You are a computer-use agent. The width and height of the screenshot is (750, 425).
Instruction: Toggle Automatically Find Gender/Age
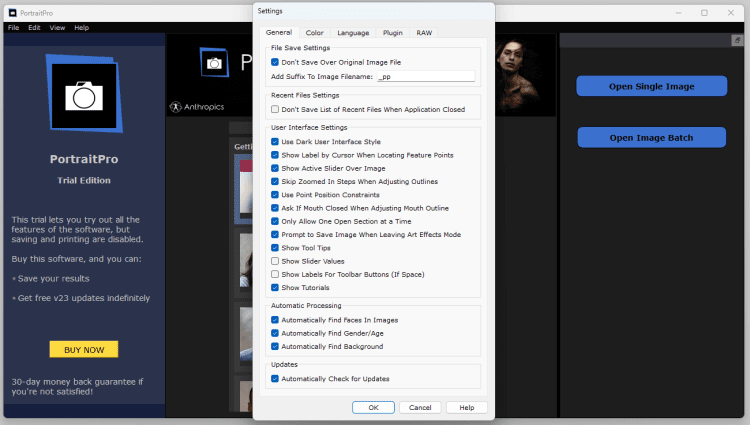pyautogui.click(x=275, y=333)
